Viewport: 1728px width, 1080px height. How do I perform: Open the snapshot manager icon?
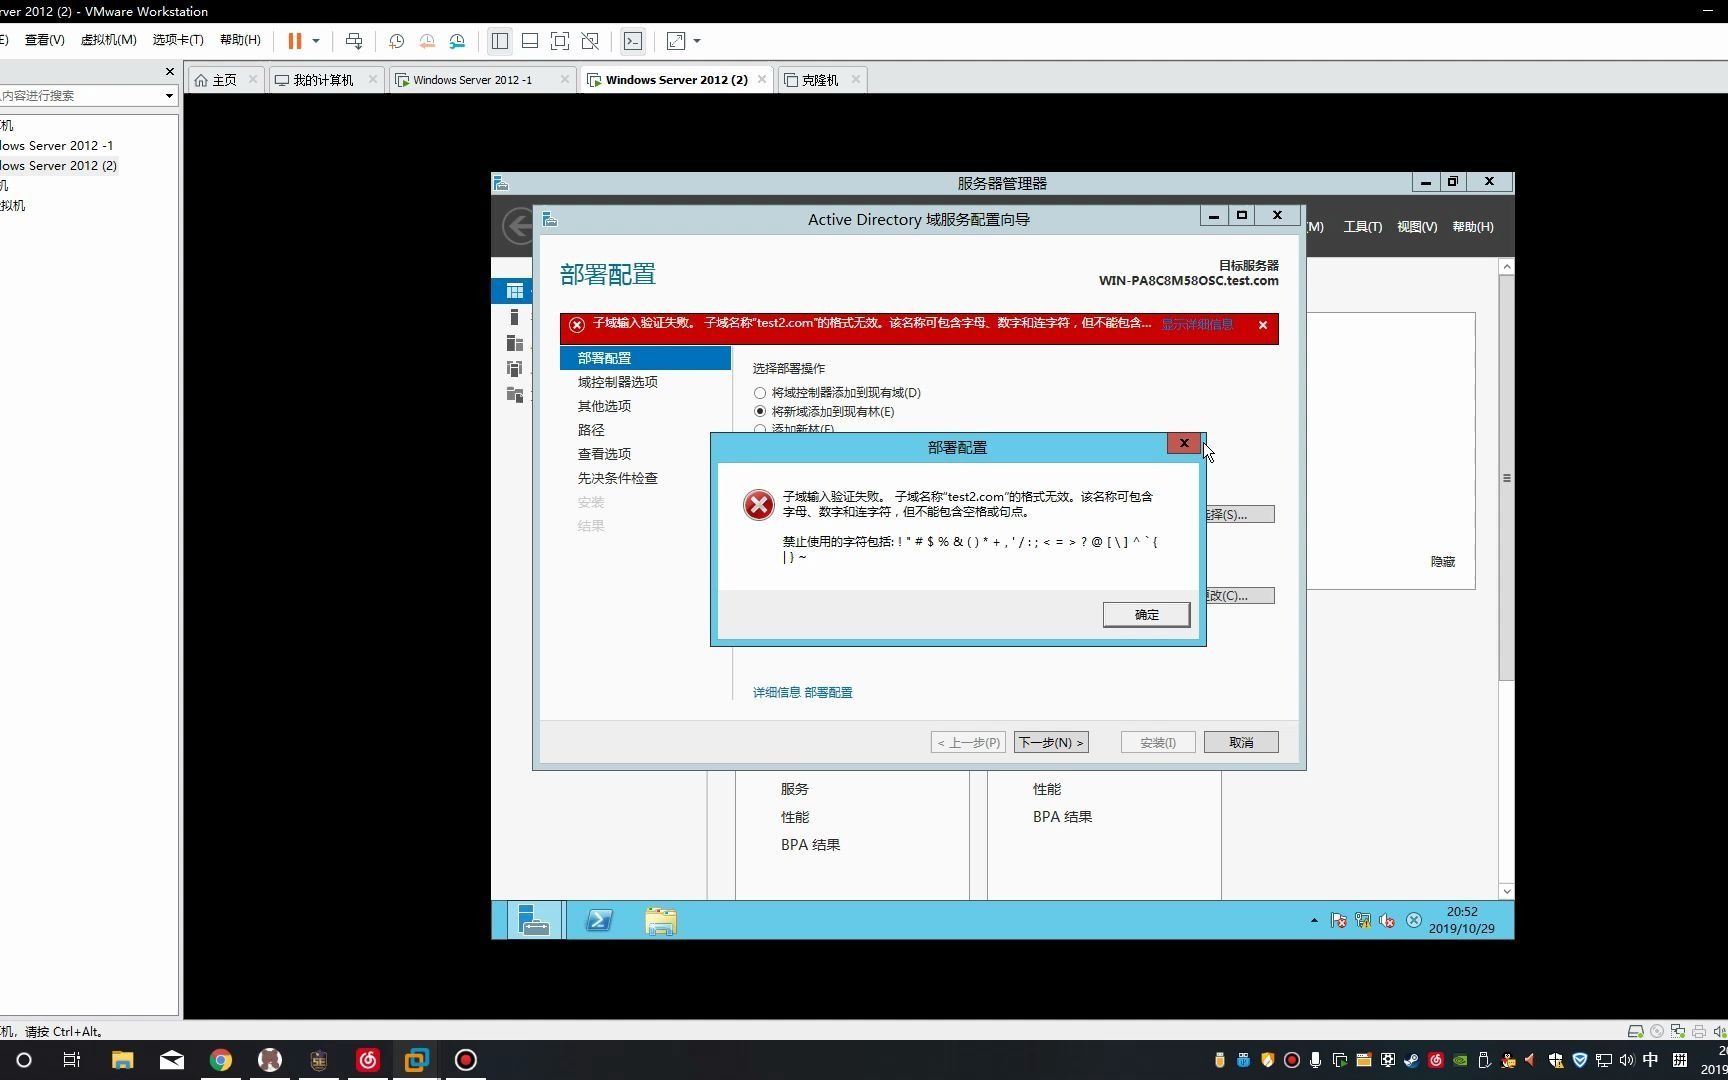[457, 41]
